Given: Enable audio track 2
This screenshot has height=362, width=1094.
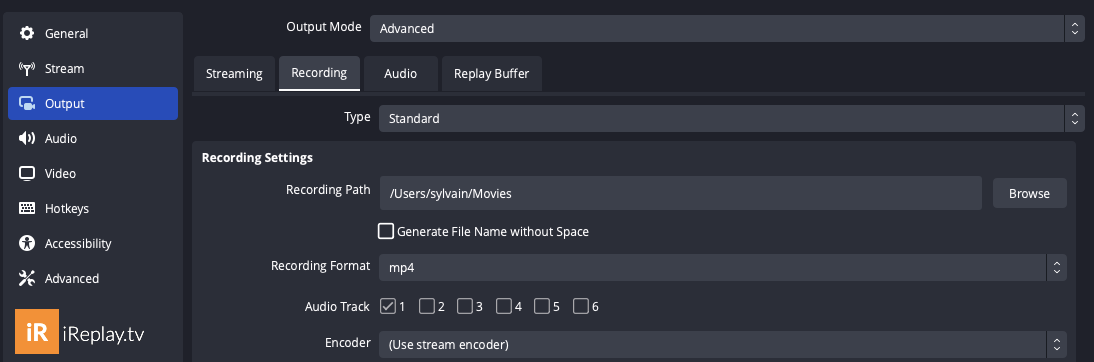Looking at the screenshot, I should pos(427,306).
